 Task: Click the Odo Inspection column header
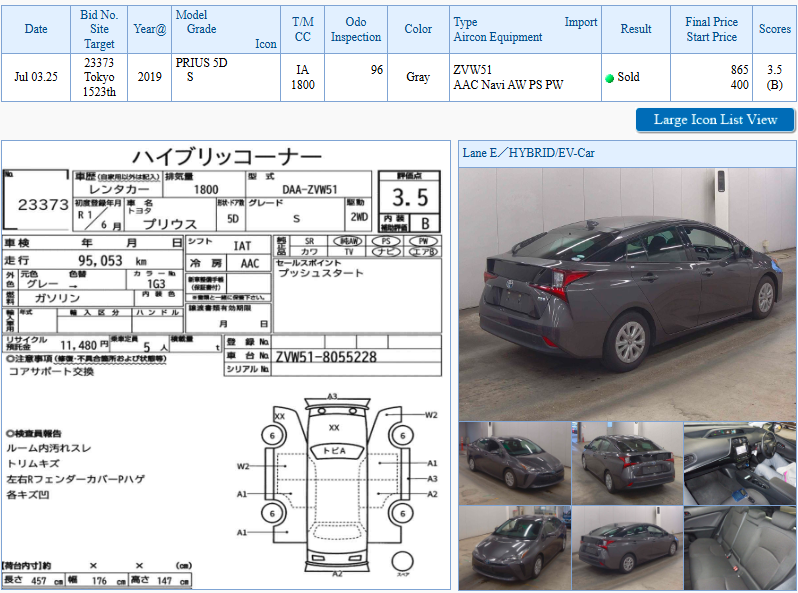pos(356,29)
